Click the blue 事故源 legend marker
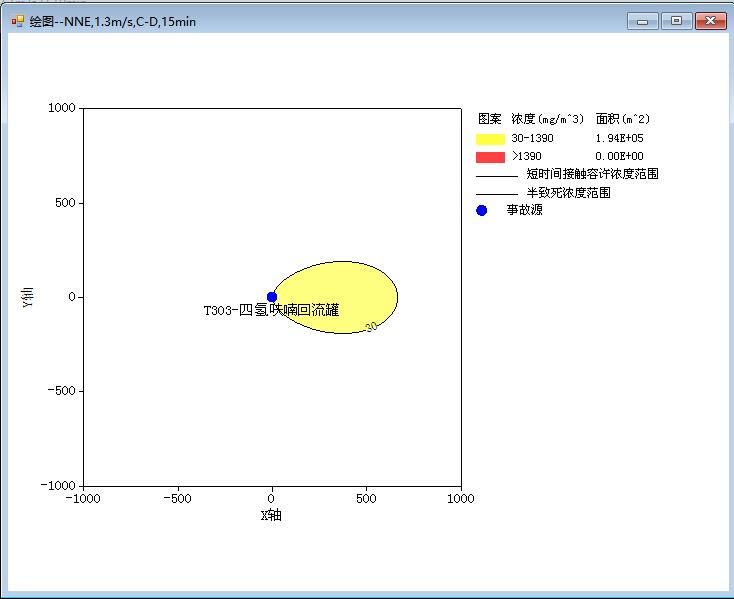734x599 pixels. (481, 211)
